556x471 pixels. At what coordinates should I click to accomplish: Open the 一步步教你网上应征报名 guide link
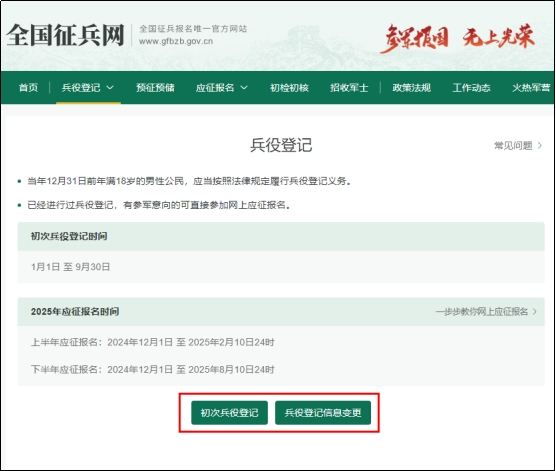[482, 312]
